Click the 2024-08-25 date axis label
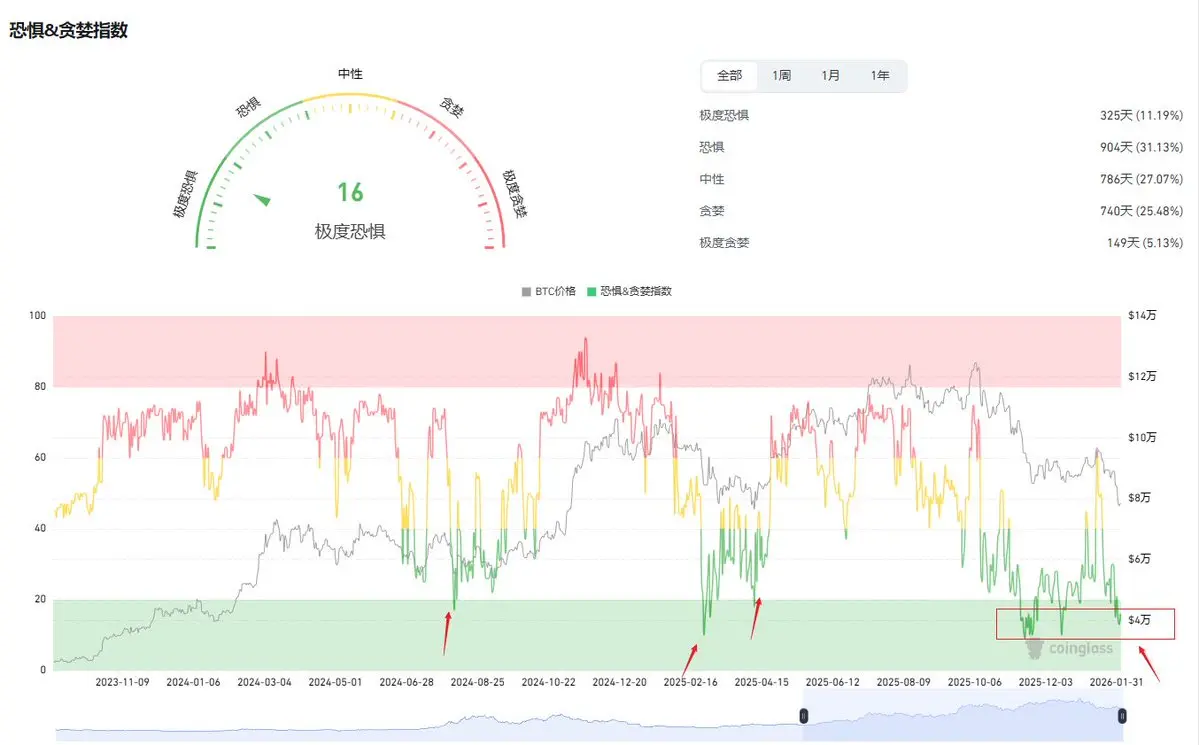 pyautogui.click(x=477, y=682)
